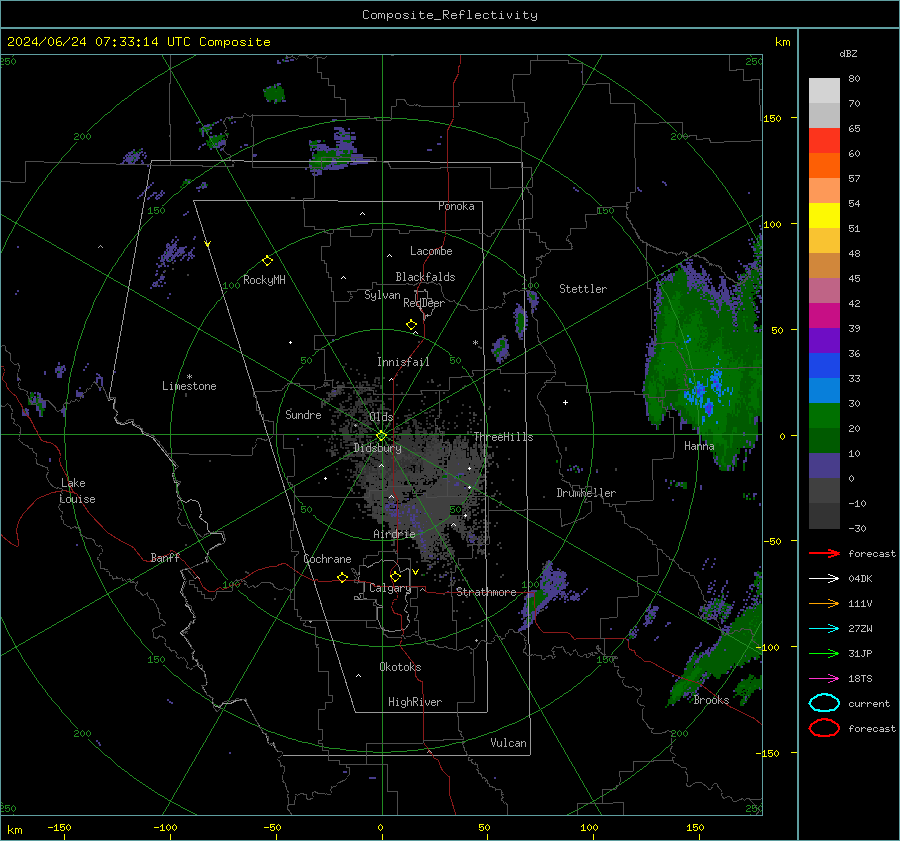Pick the cyan 27ZW arrow legend icon

(824, 629)
